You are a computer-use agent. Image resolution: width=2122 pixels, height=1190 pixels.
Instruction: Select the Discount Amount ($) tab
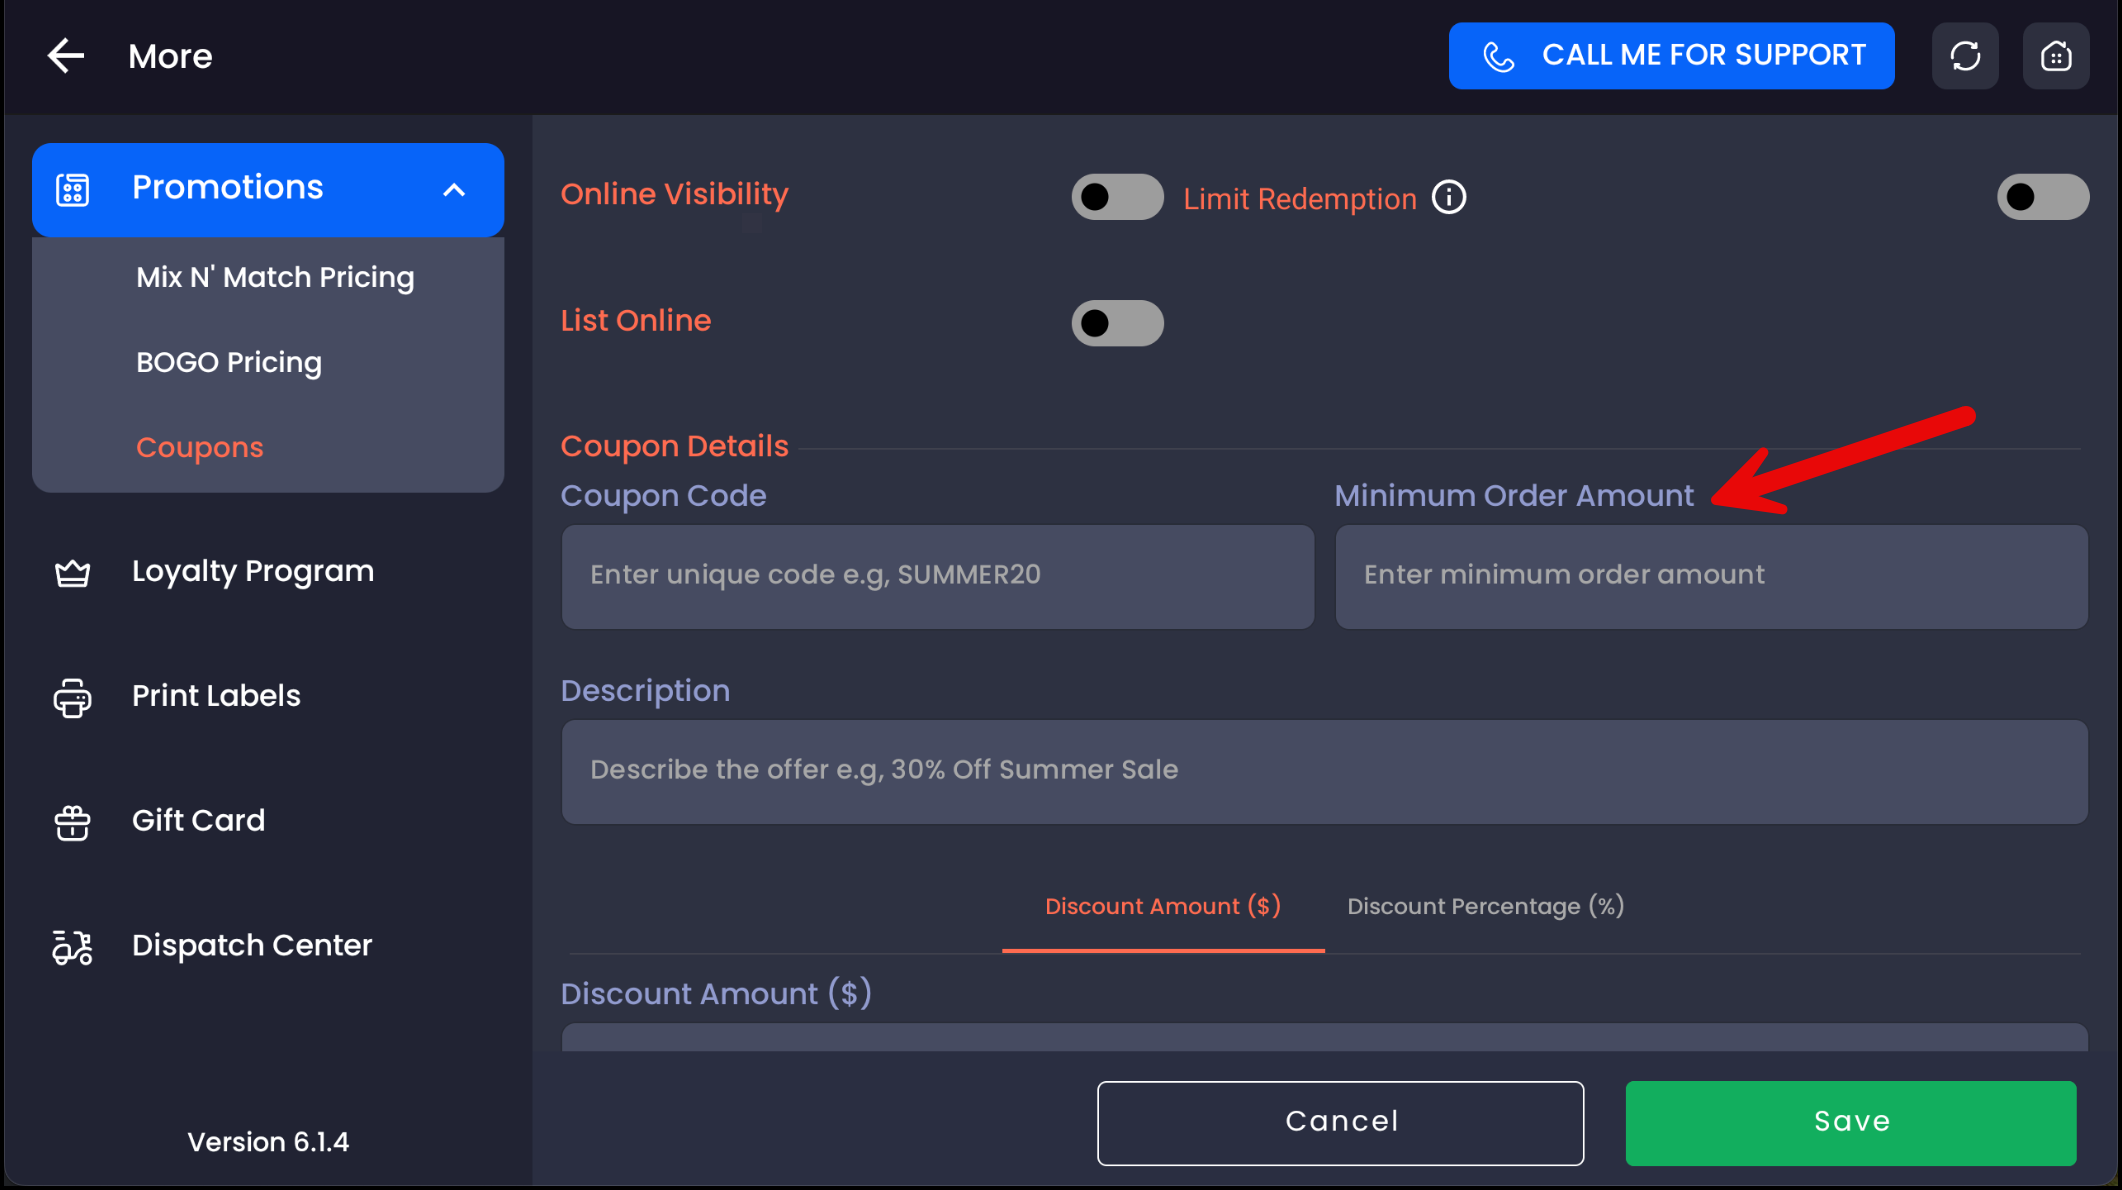coord(1162,906)
